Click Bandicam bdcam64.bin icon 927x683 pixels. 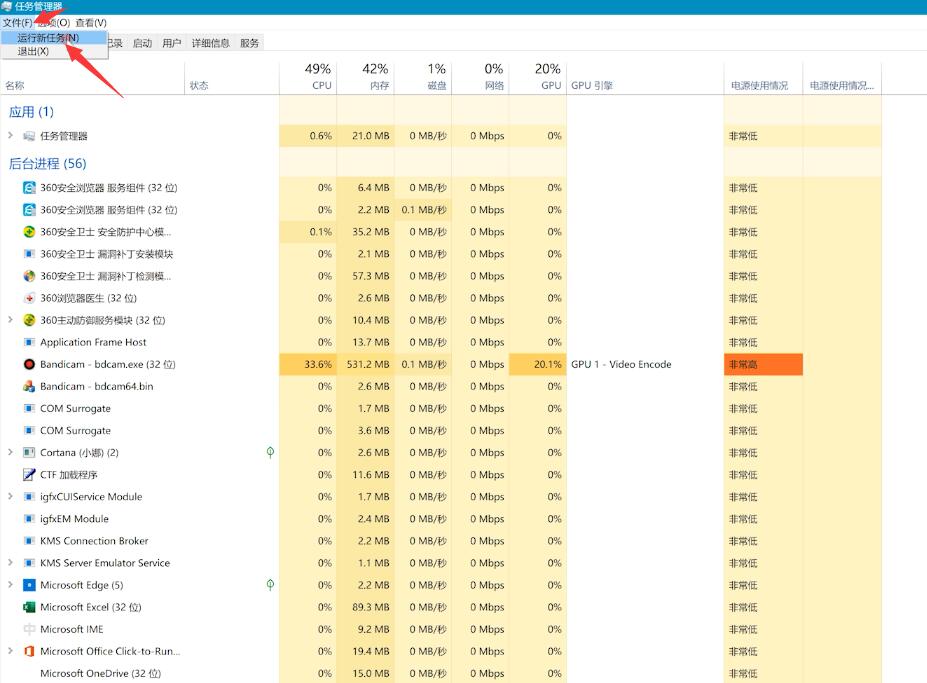(x=29, y=387)
